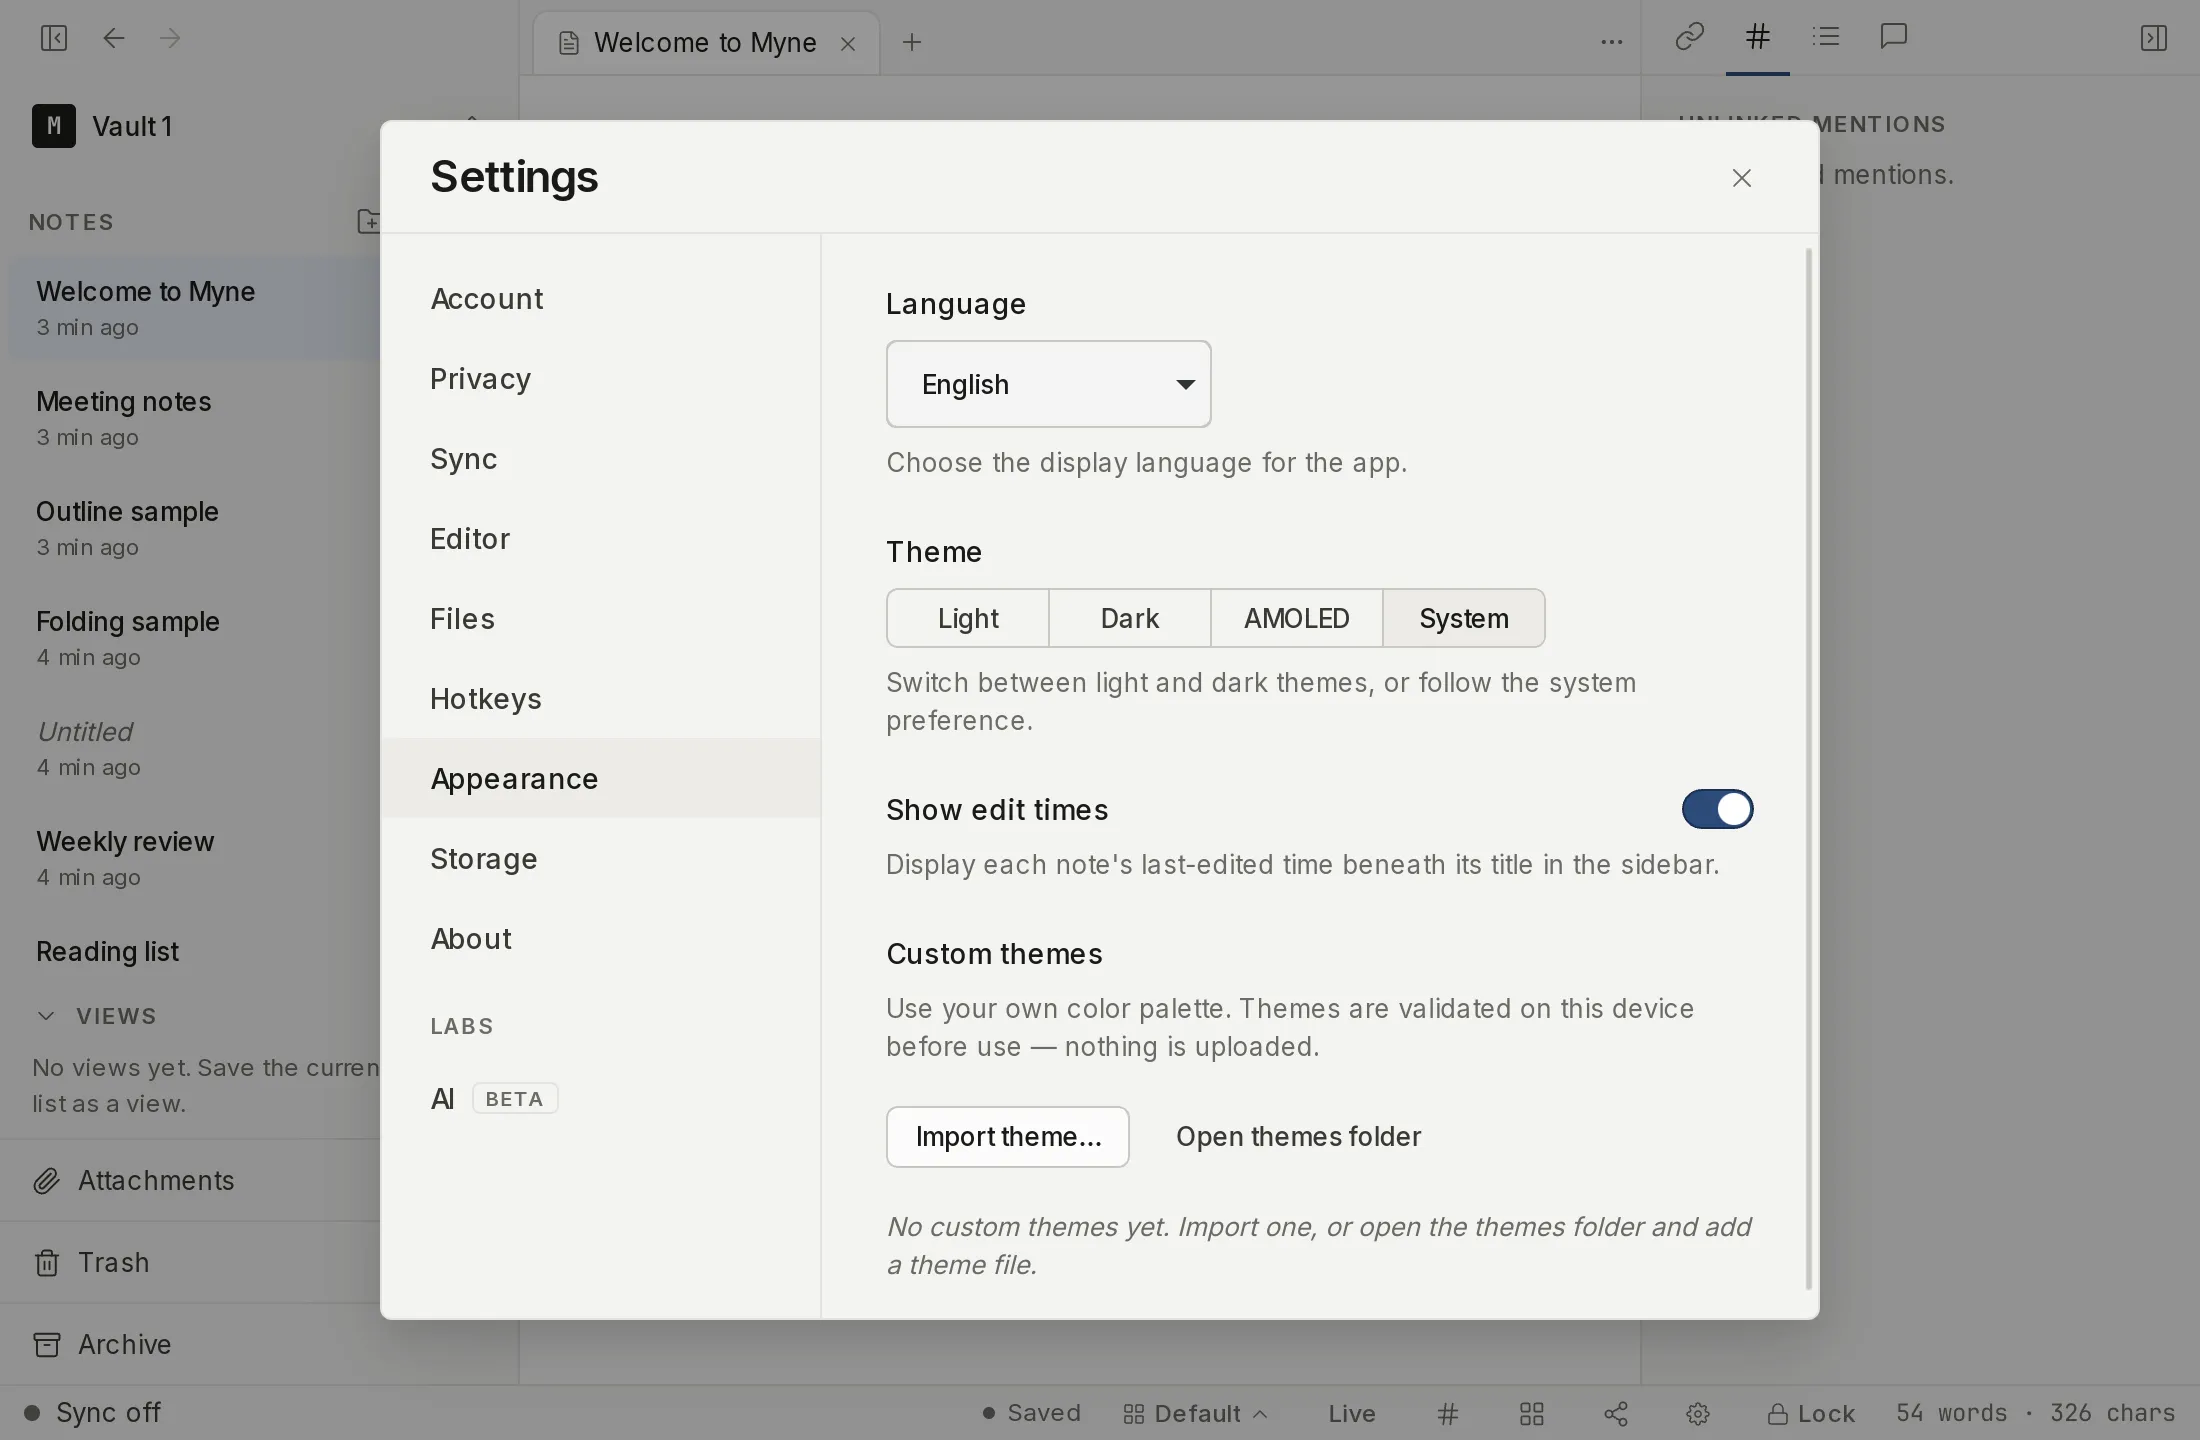This screenshot has height=1440, width=2200.
Task: Open the English language dropdown
Action: 1048,384
